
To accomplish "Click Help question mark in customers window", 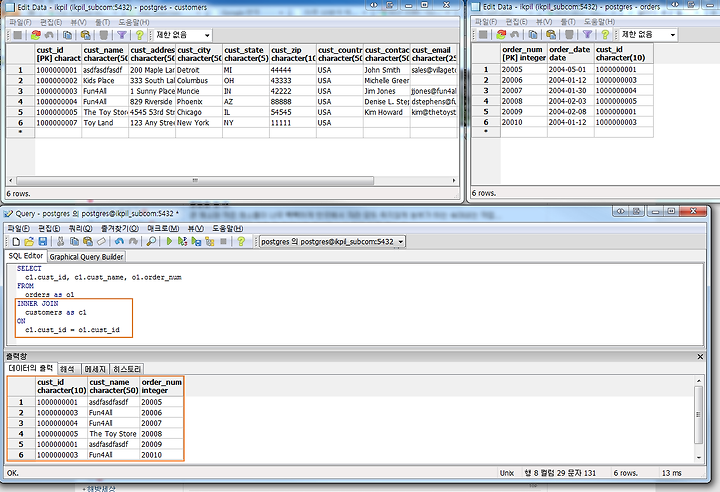I will (x=140, y=35).
